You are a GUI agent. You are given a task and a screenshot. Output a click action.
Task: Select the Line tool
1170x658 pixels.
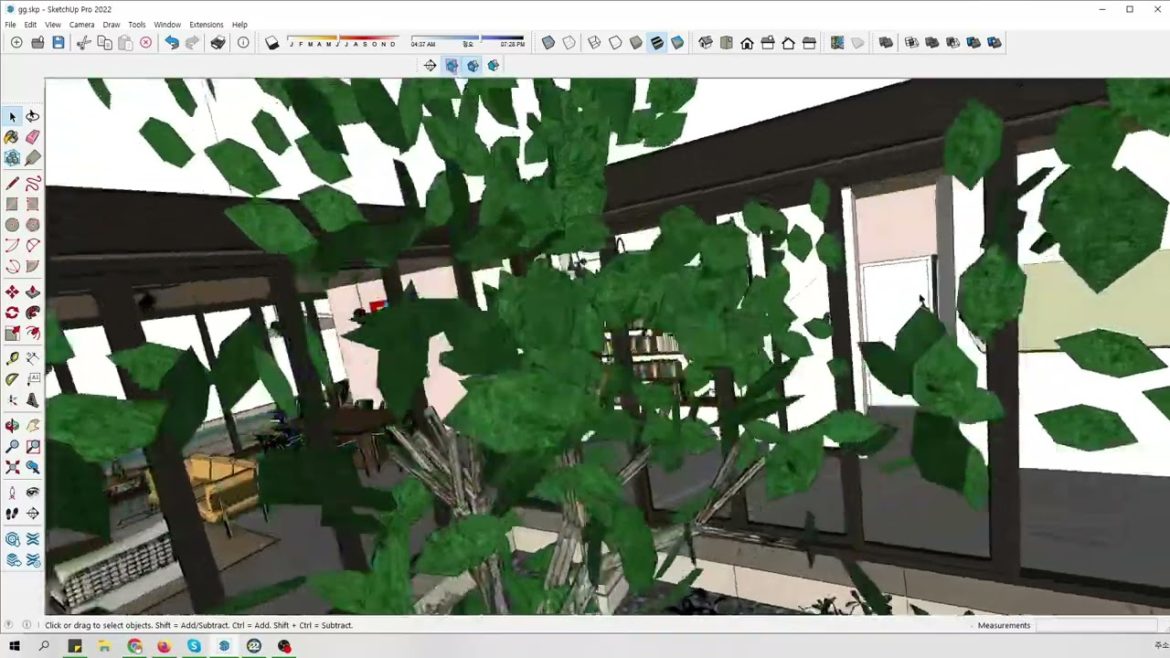pyautogui.click(x=12, y=183)
